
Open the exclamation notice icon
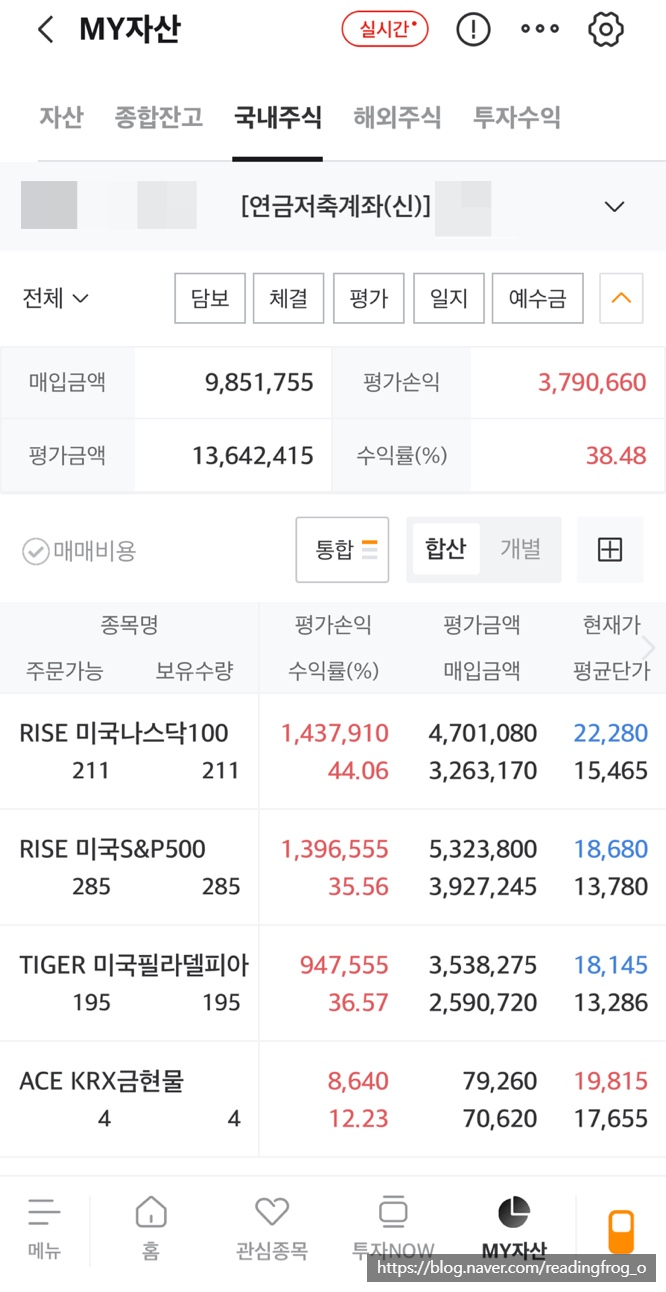[x=473, y=30]
